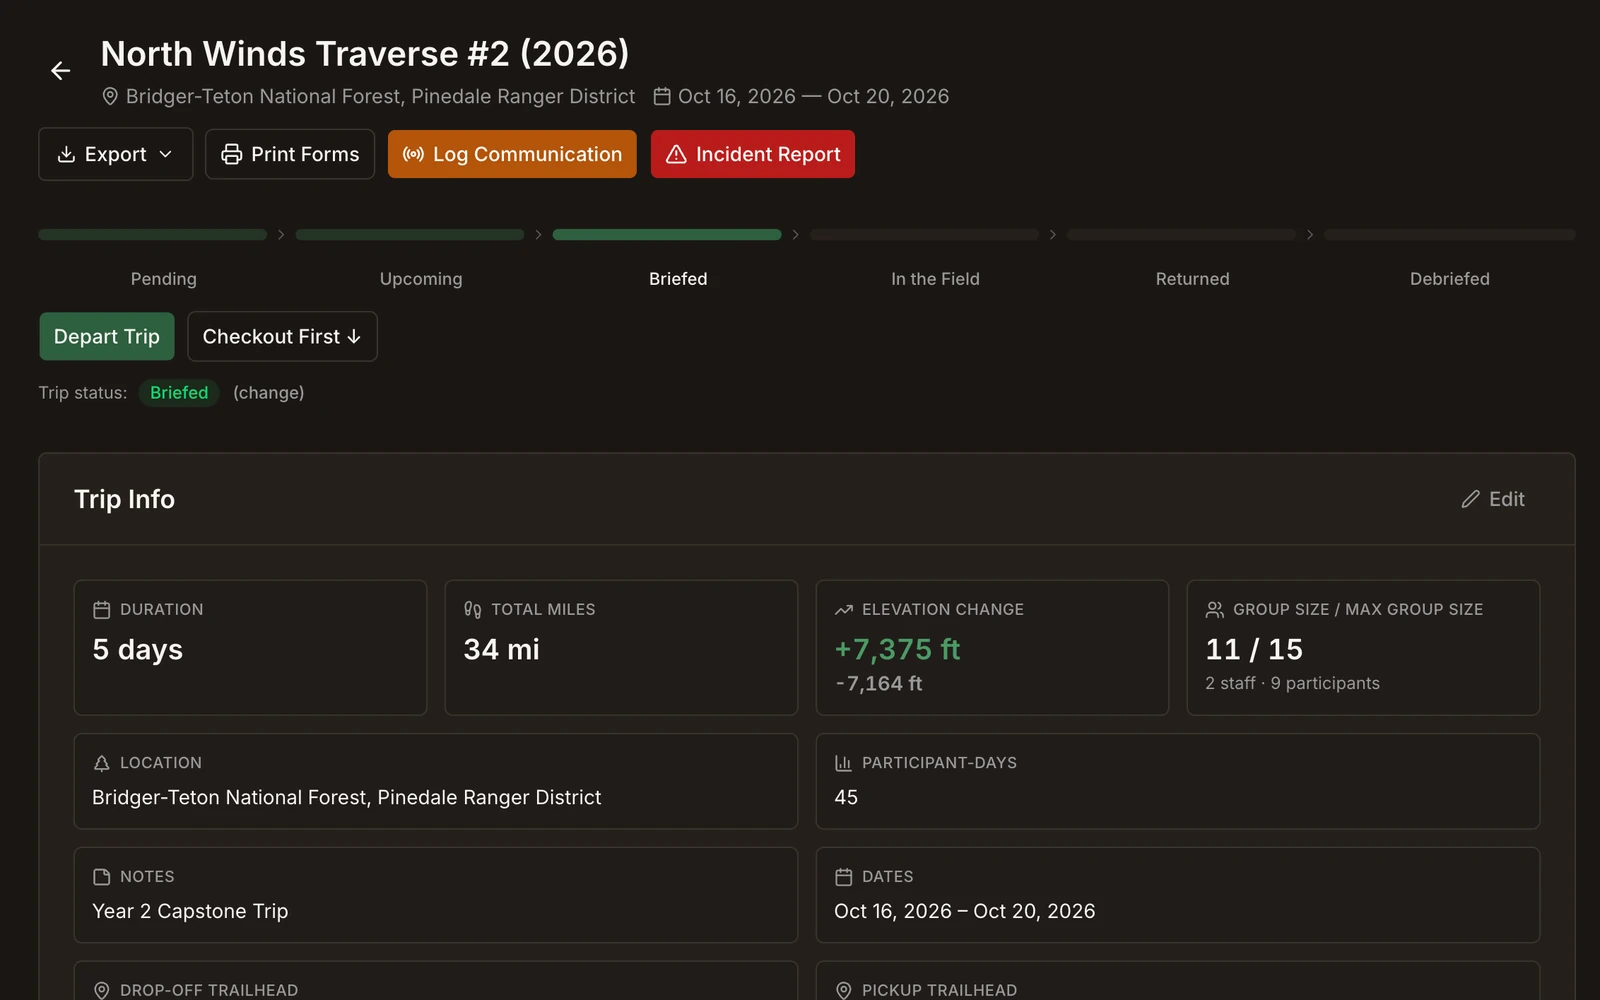
Task: Select the Pending stage label
Action: pyautogui.click(x=164, y=279)
